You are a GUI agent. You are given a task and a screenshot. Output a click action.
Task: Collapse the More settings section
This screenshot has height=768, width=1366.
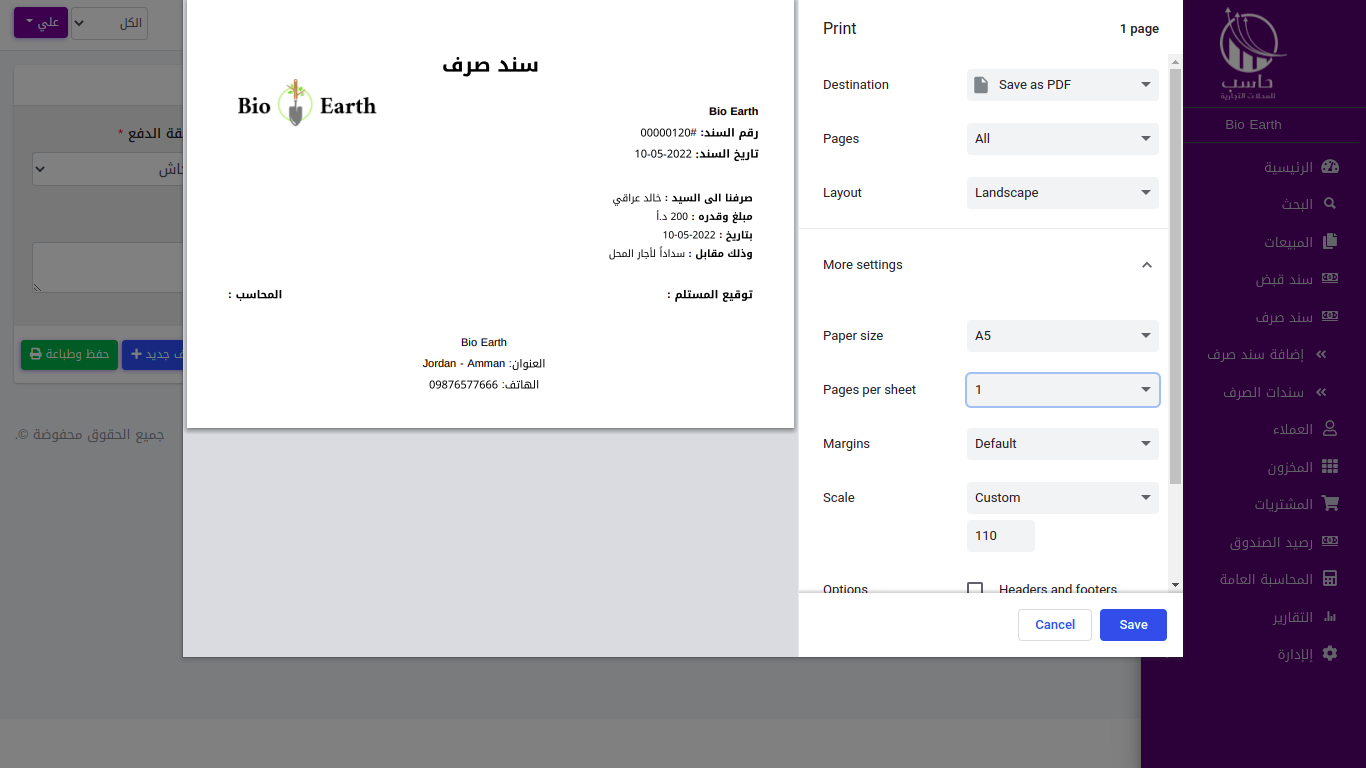(x=1146, y=265)
